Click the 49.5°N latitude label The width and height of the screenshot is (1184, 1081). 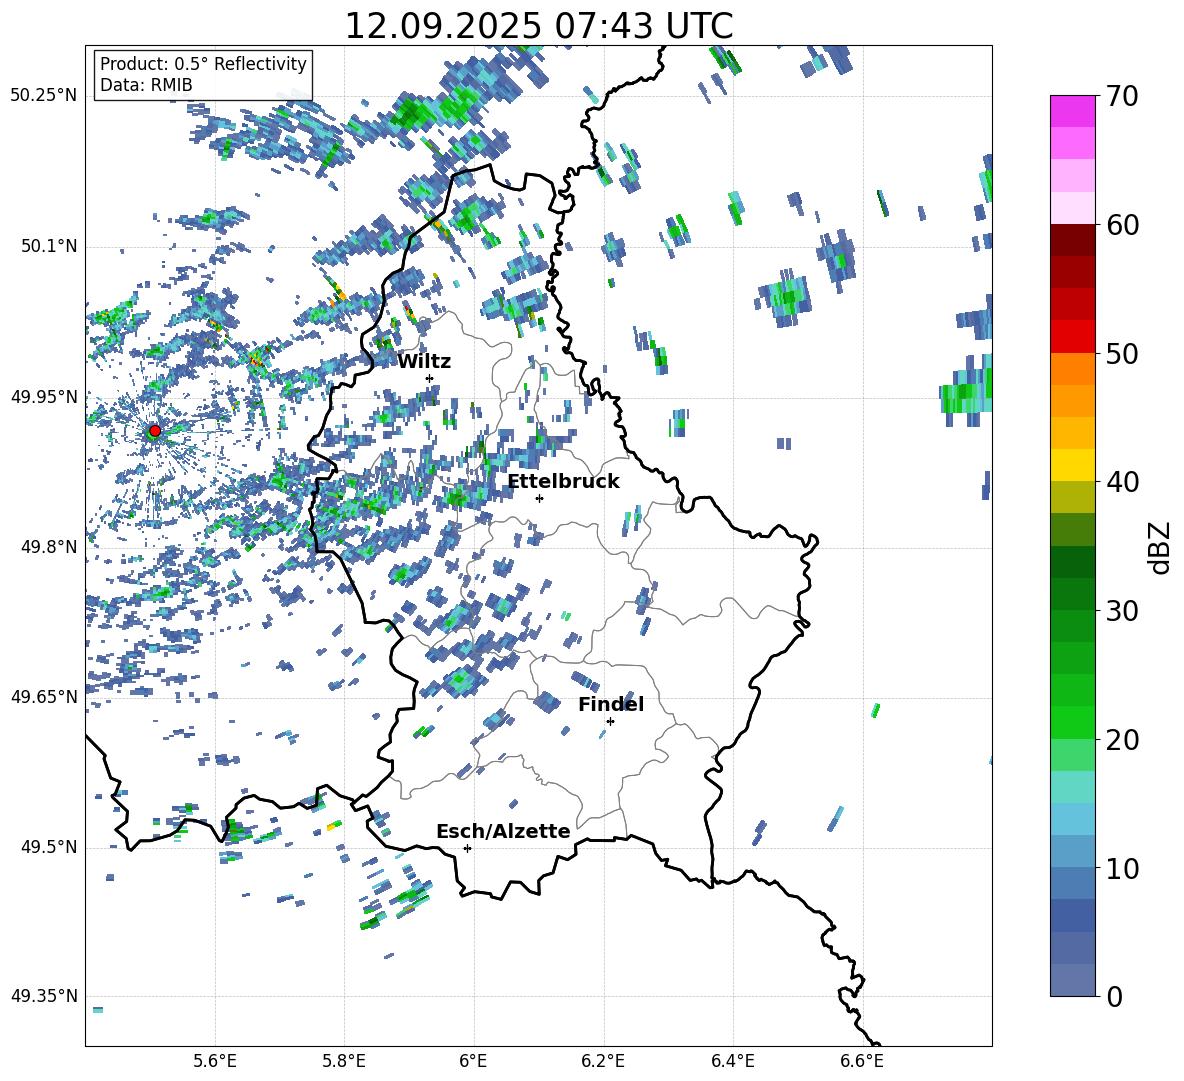(x=48, y=847)
